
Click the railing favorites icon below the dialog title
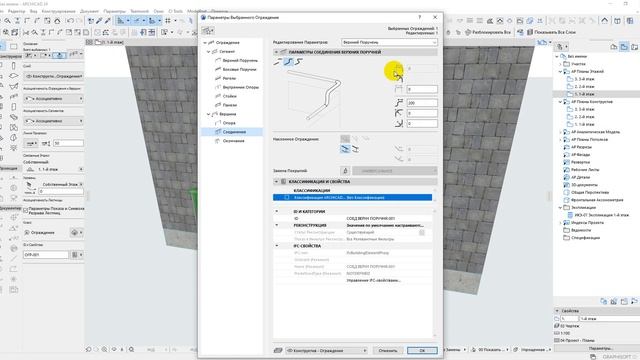[x=208, y=31]
